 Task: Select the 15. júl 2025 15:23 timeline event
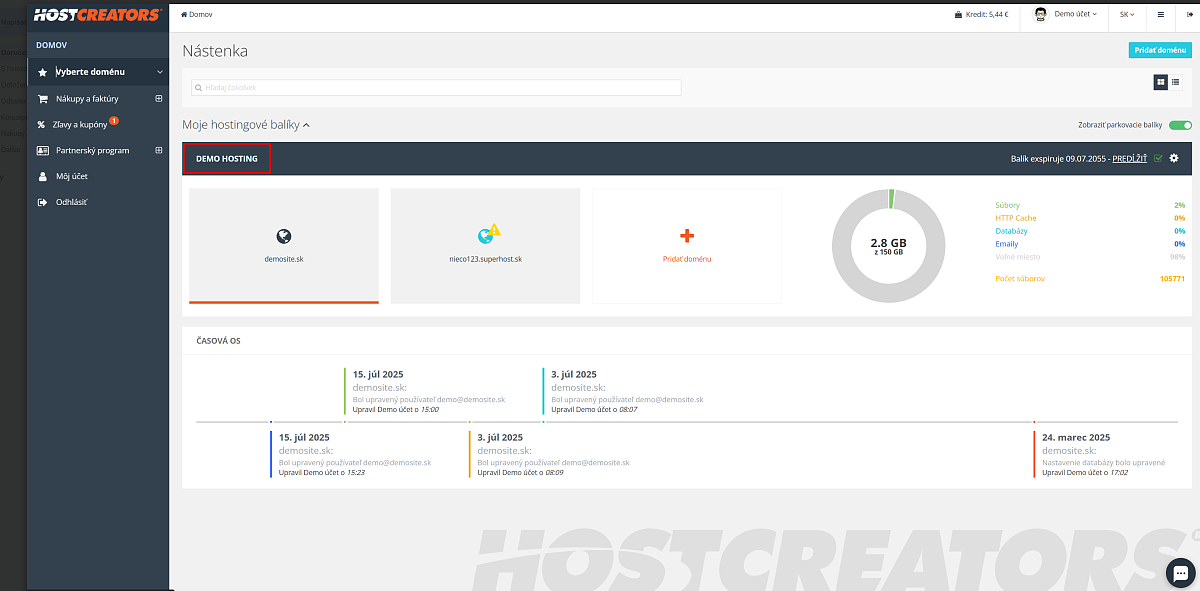tap(351, 454)
